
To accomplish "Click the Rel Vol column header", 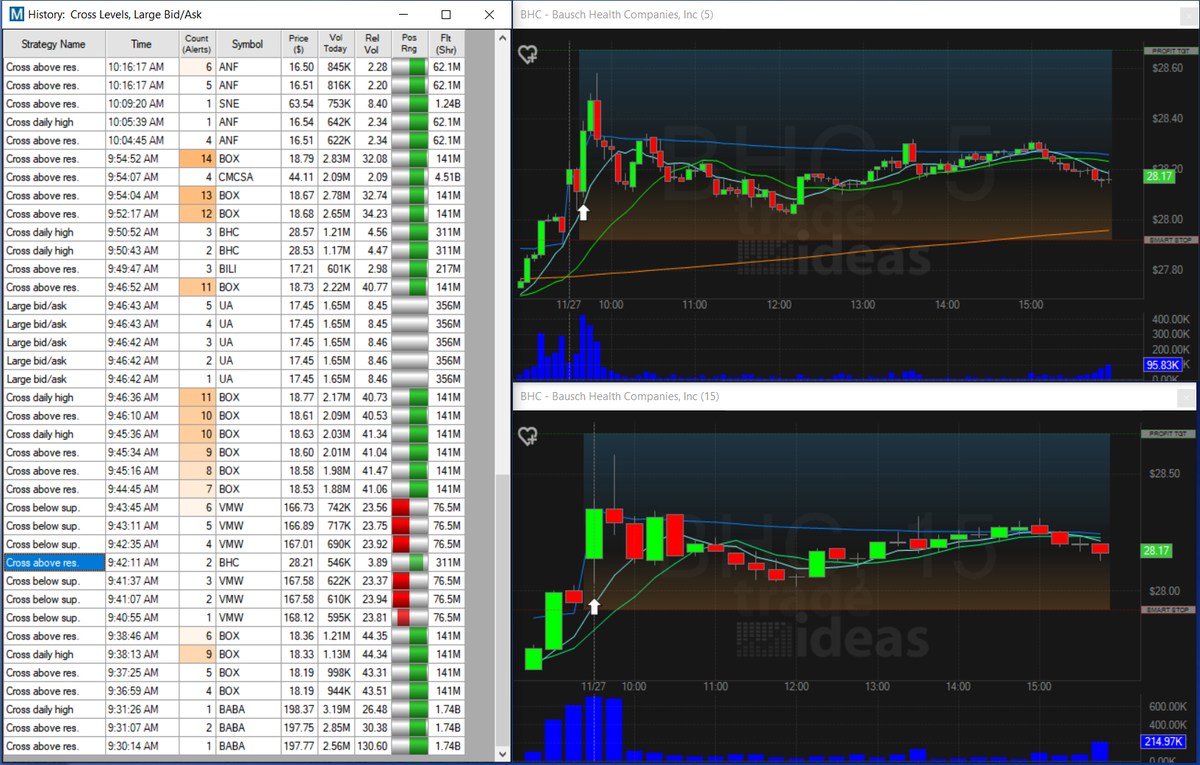I will tap(372, 44).
